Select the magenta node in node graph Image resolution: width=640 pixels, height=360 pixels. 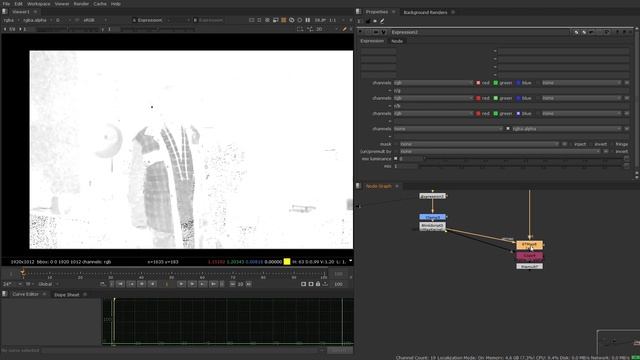coord(529,256)
